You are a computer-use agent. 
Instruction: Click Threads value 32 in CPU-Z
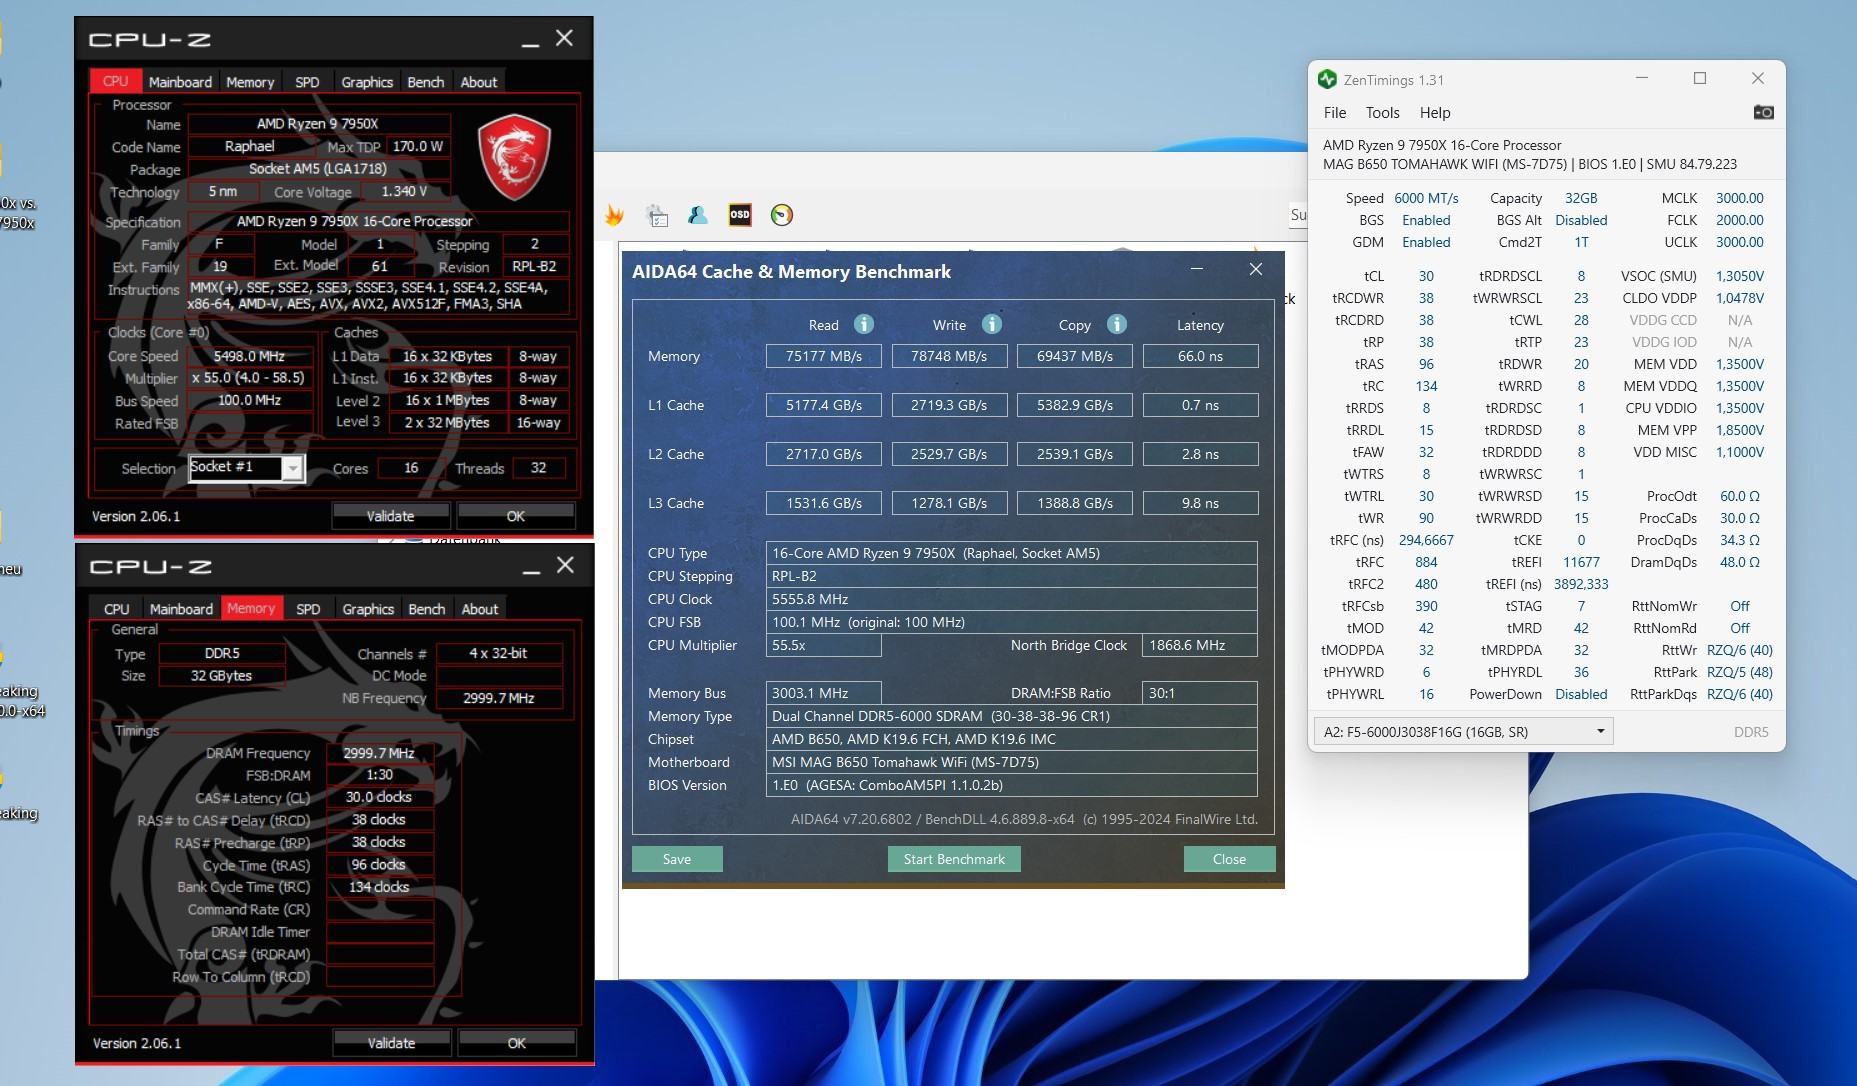[539, 468]
